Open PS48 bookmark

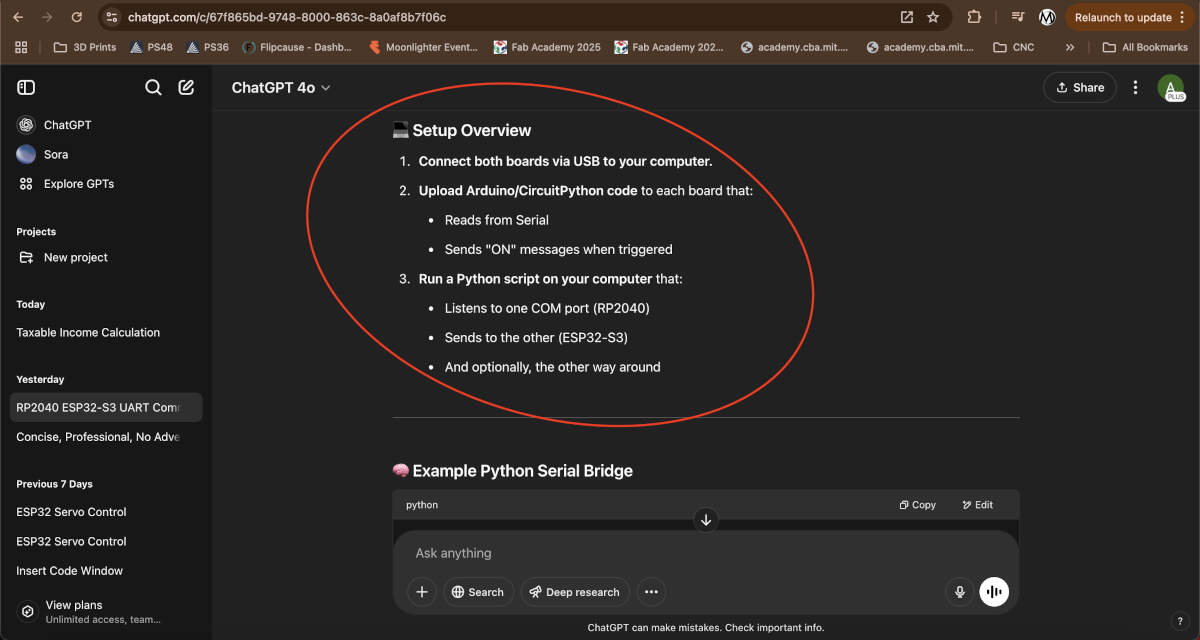151,47
